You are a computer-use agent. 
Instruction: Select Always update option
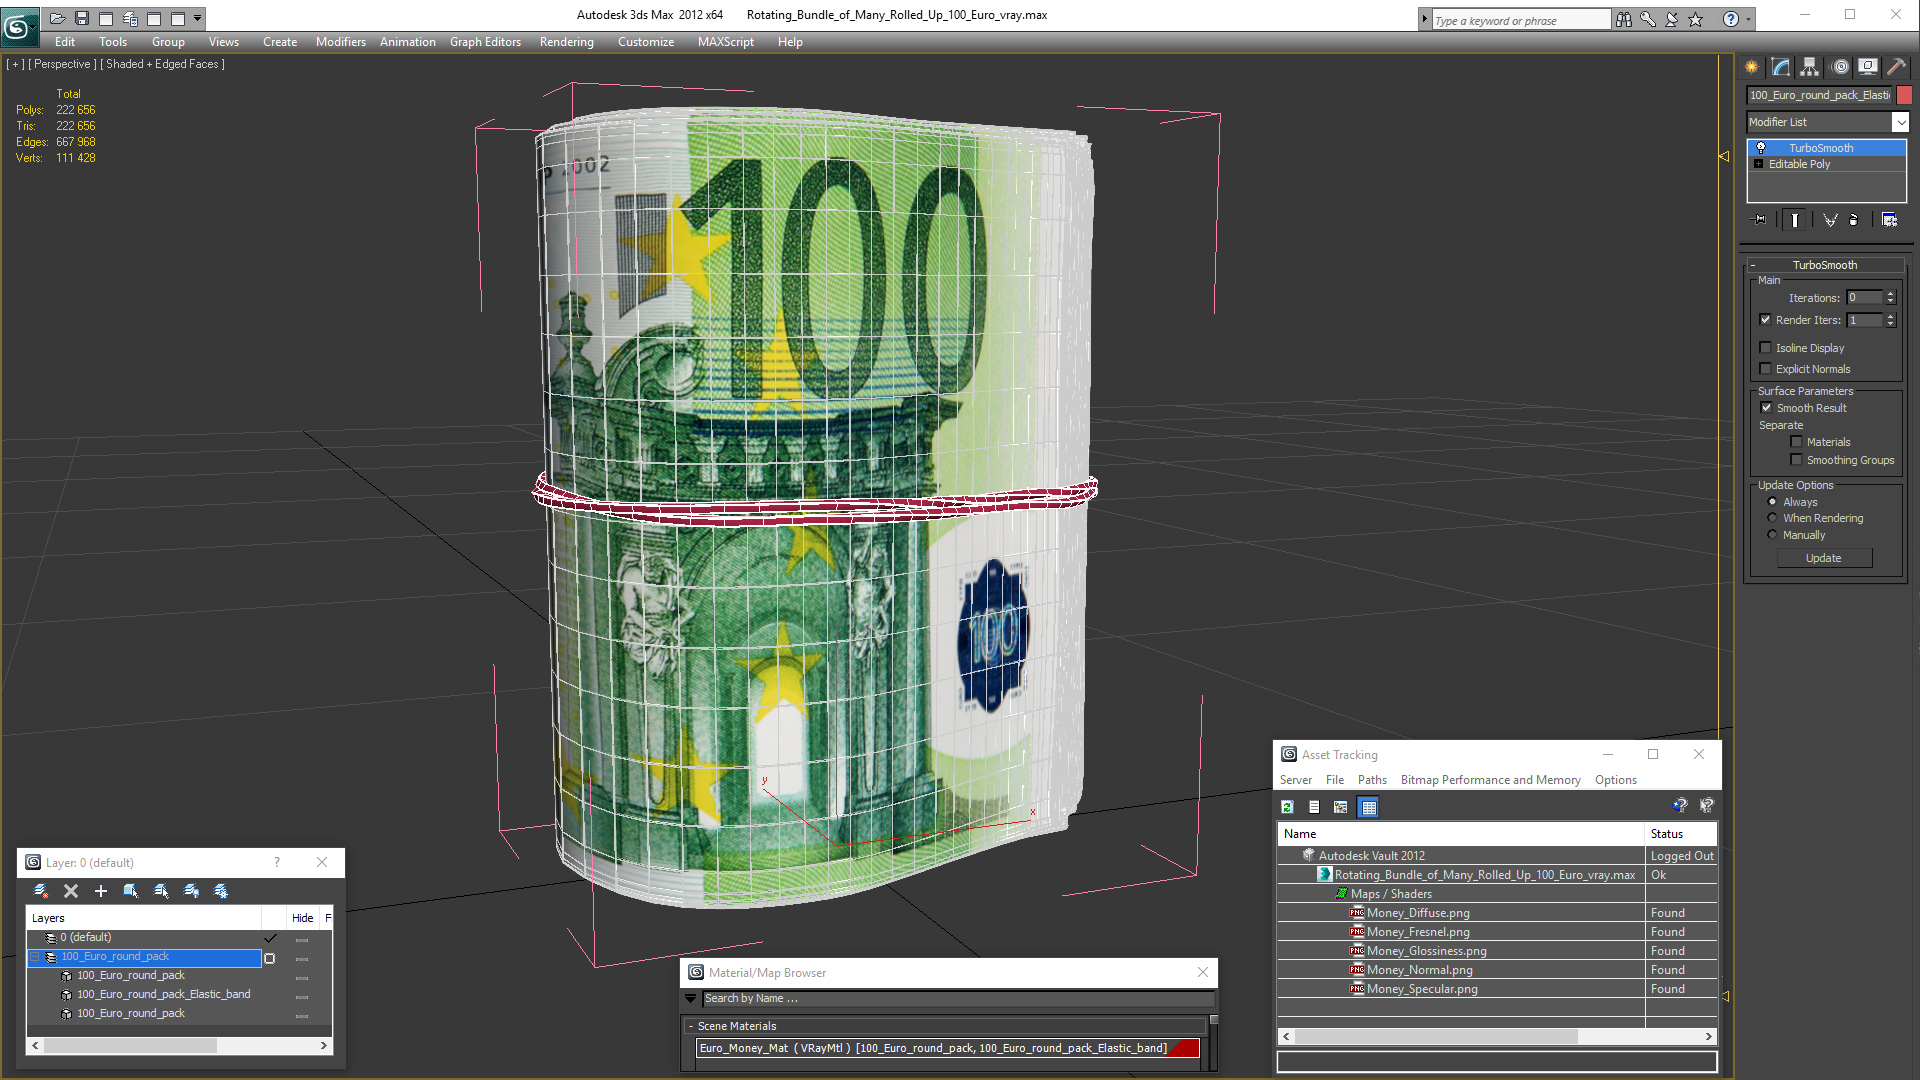[1772, 502]
